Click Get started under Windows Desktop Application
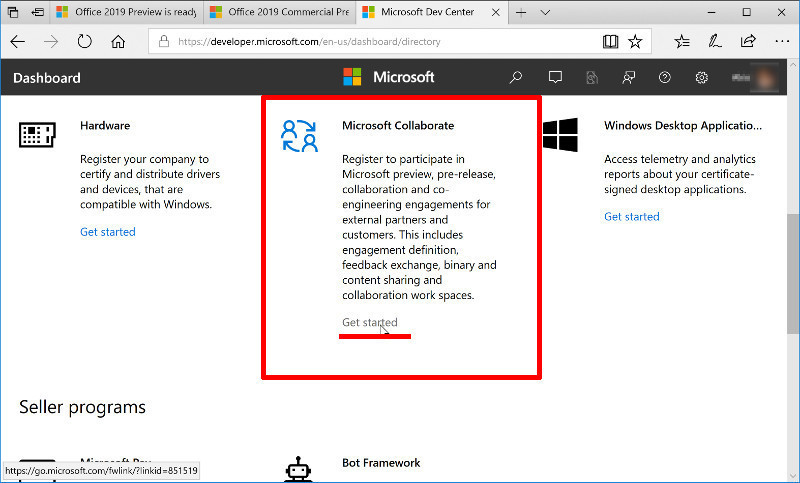 [632, 216]
